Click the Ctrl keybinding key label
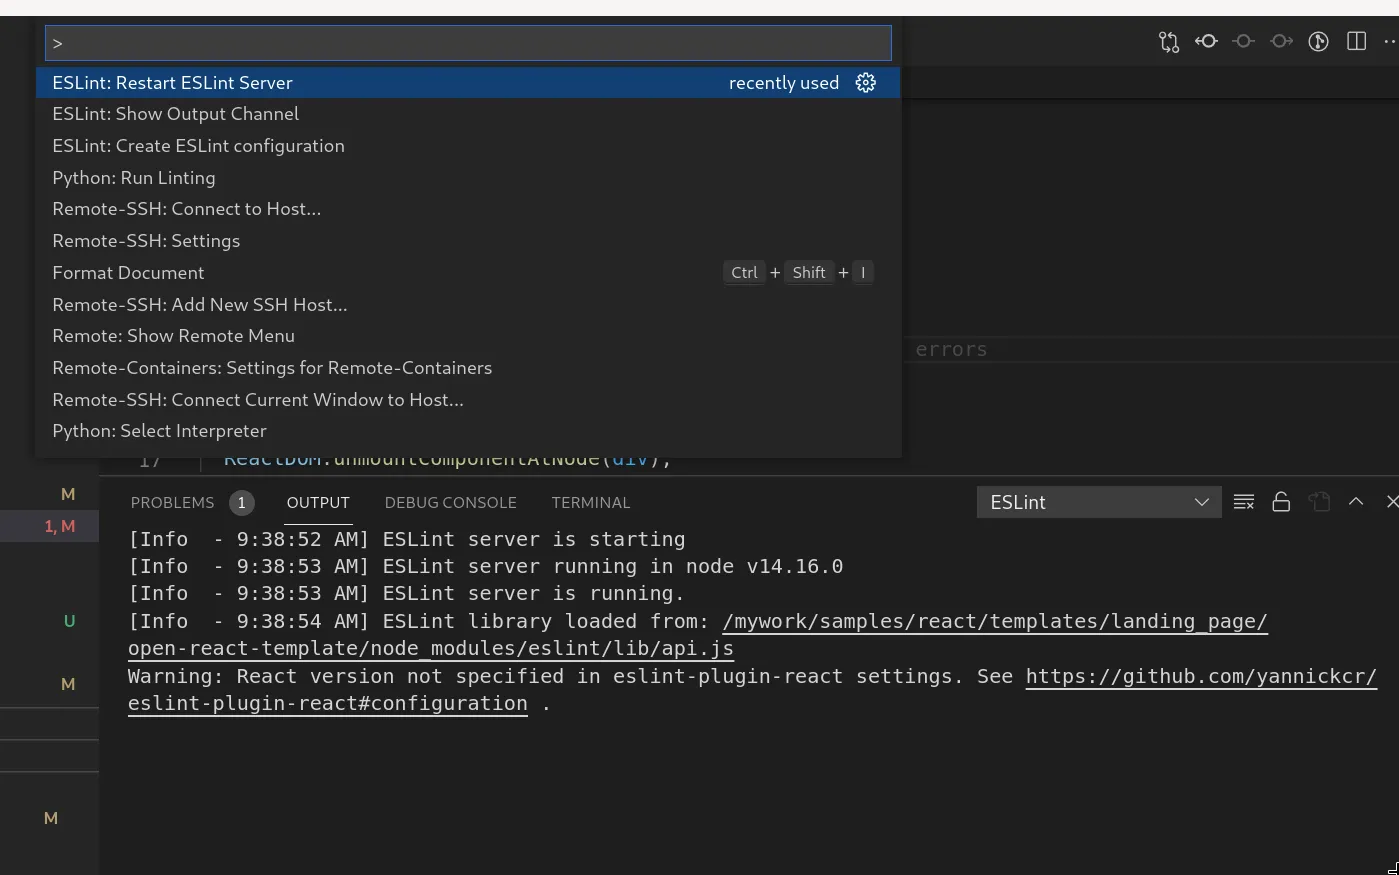Screen dimensions: 1399x875 (745, 273)
